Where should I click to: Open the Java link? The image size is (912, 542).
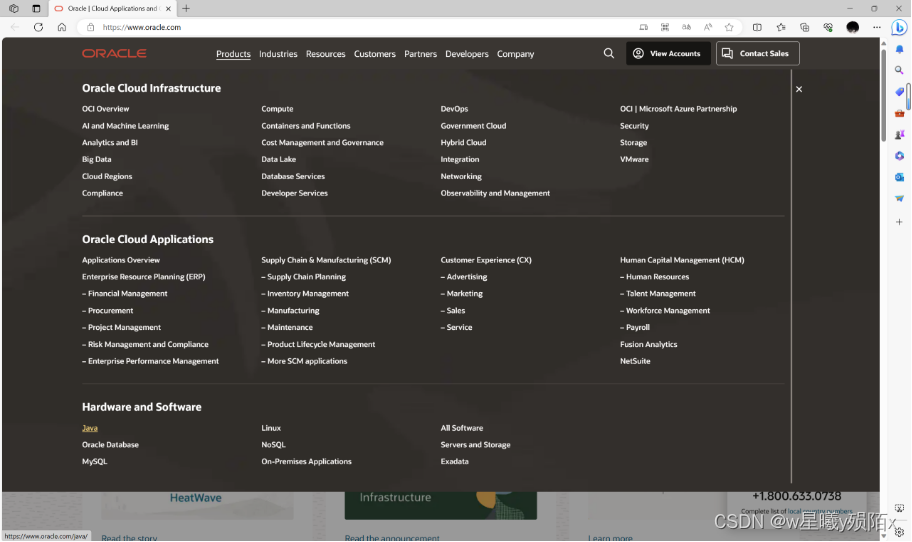pos(90,428)
